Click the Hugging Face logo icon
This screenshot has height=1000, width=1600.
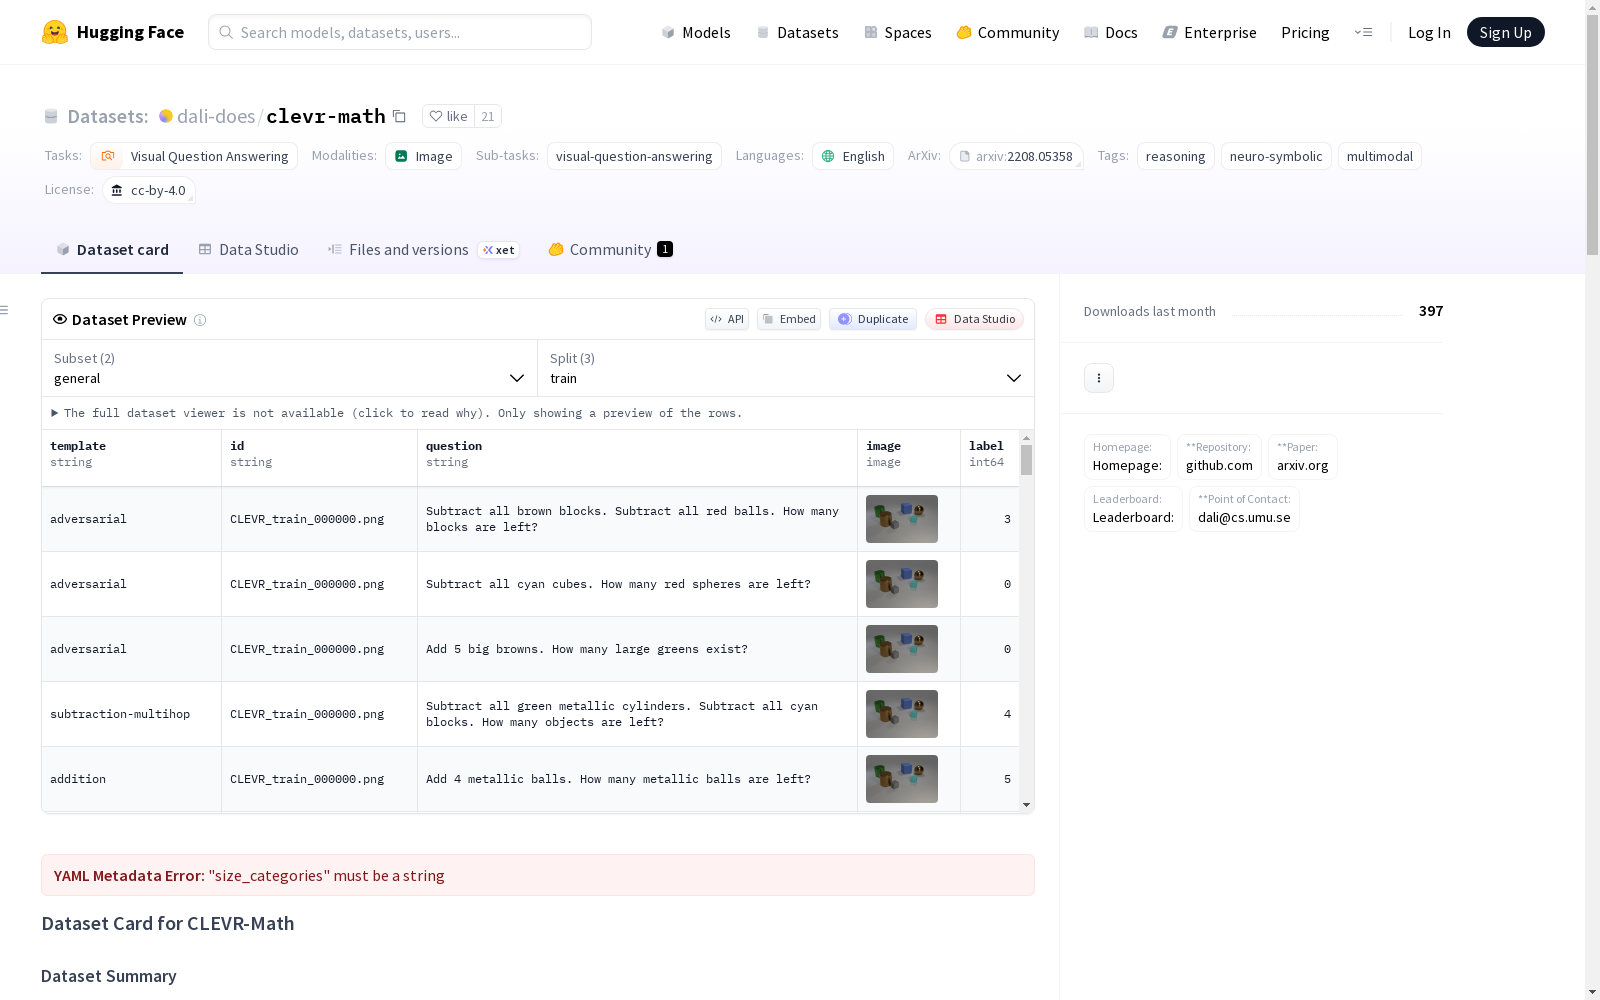click(55, 32)
